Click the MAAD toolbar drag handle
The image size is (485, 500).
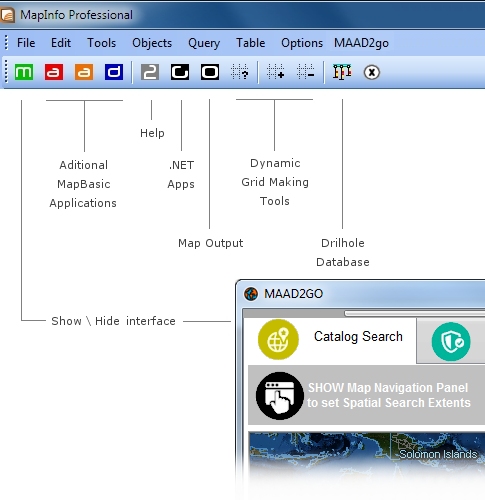pyautogui.click(x=6, y=72)
